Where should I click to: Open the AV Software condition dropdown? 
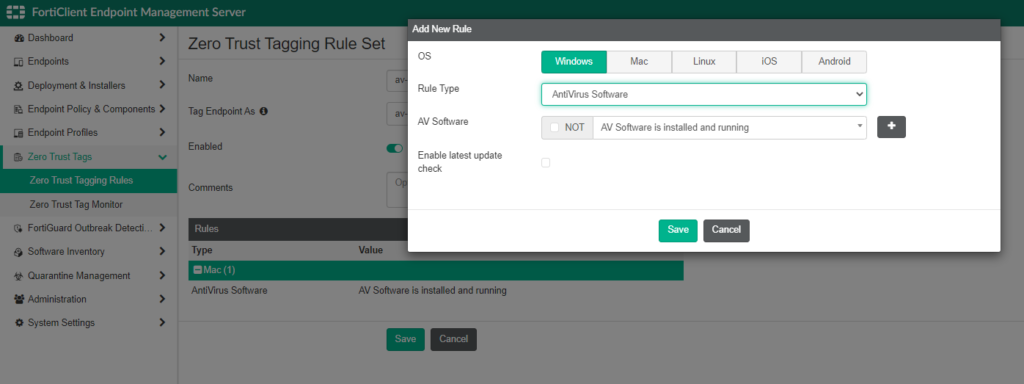click(729, 127)
